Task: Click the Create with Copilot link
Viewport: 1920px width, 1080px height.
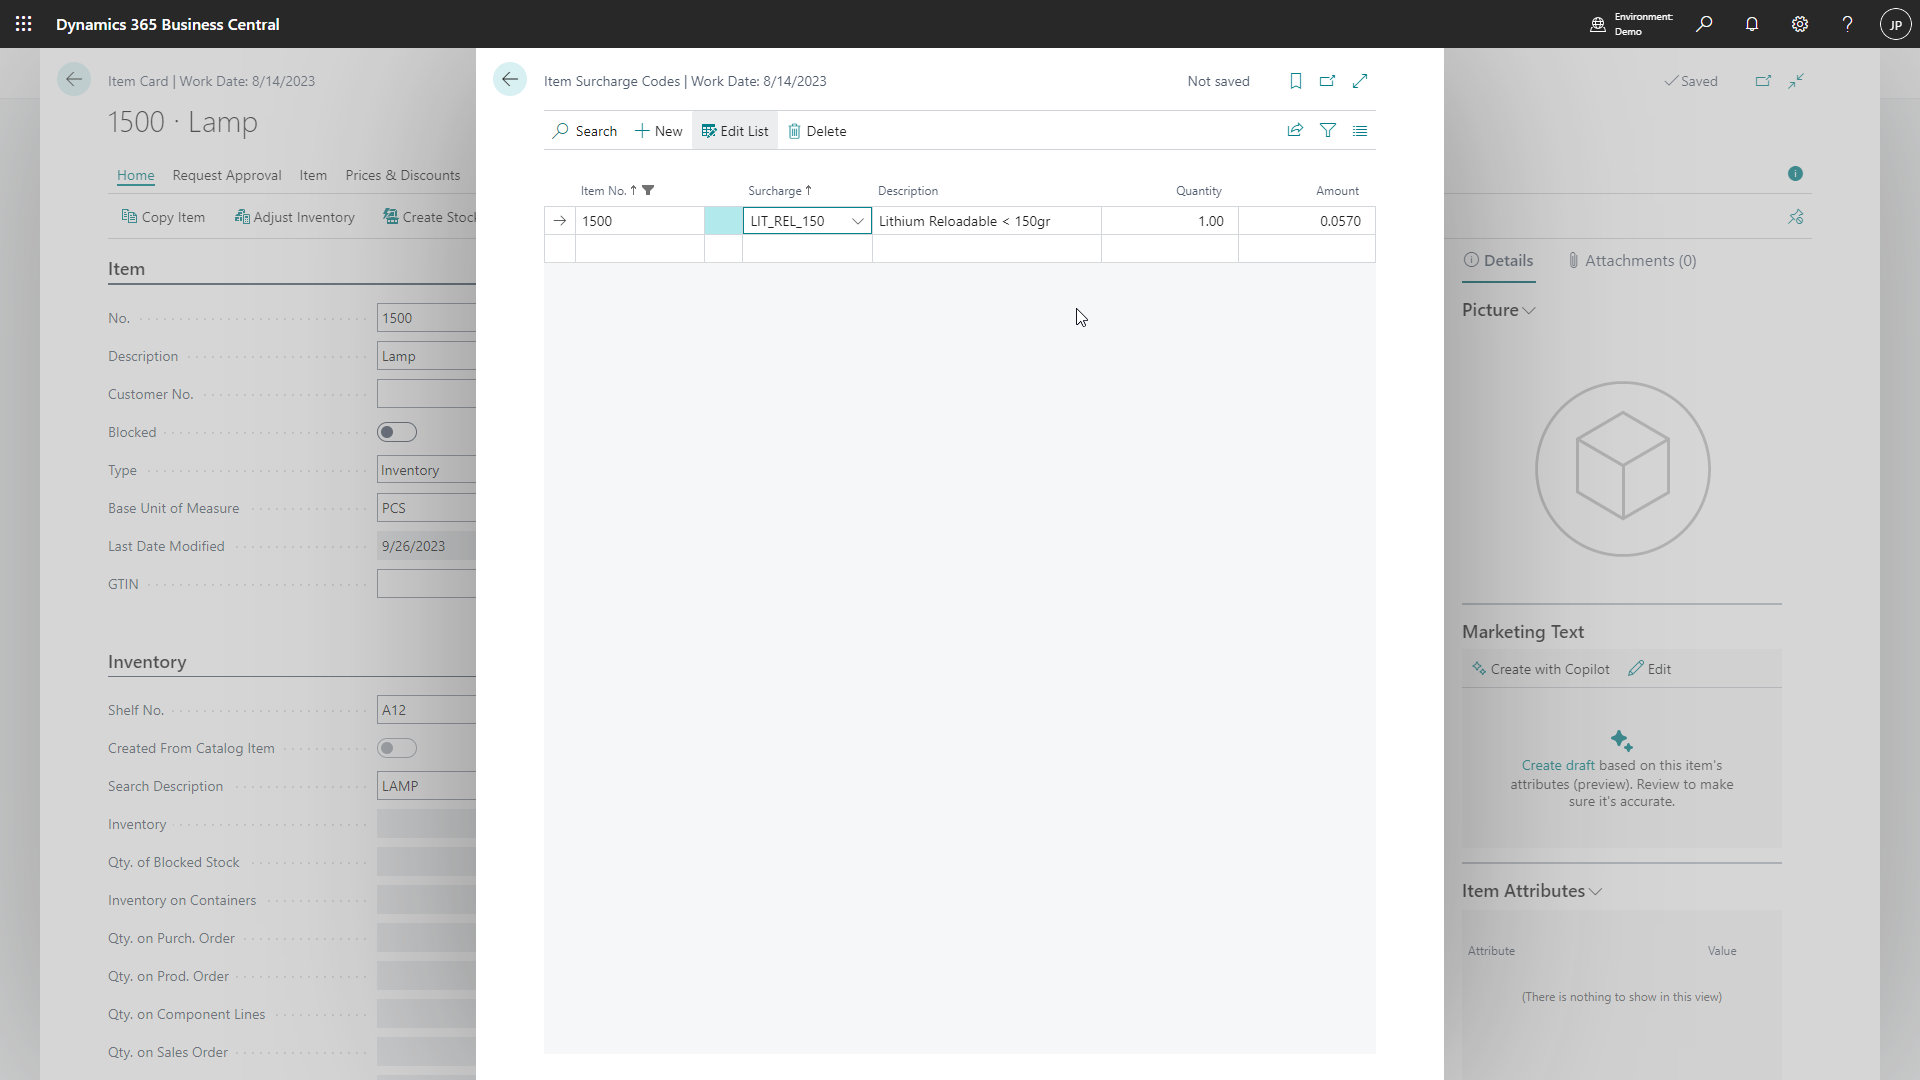Action: coord(1539,667)
